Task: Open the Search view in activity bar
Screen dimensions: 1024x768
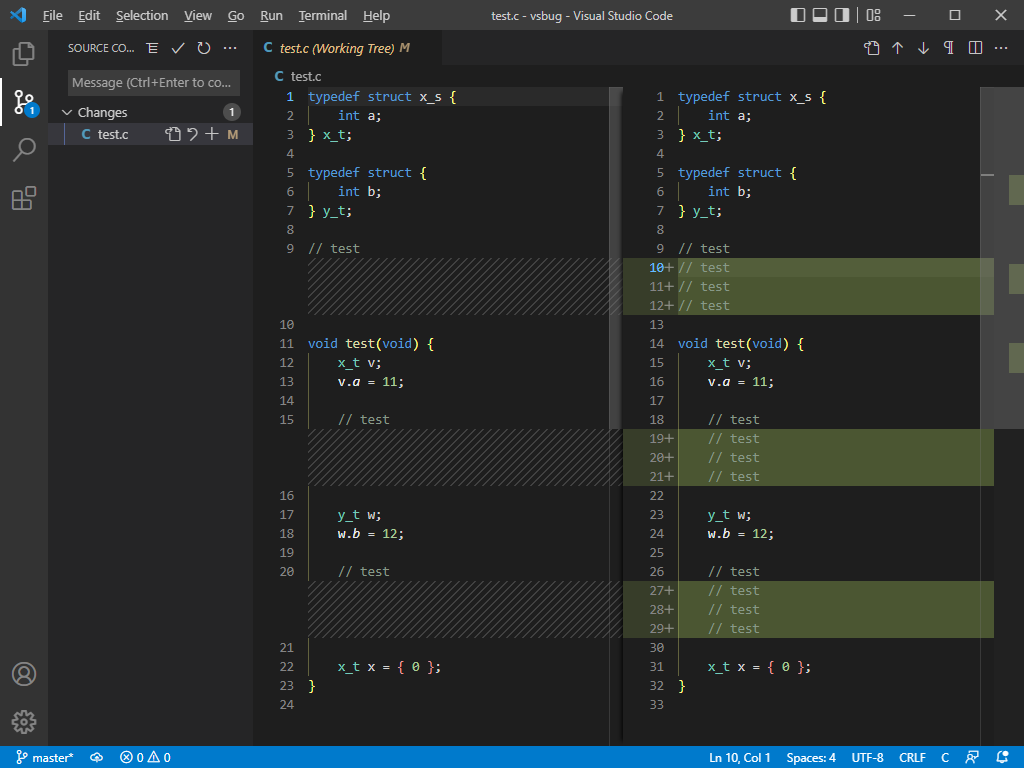Action: pyautogui.click(x=24, y=150)
